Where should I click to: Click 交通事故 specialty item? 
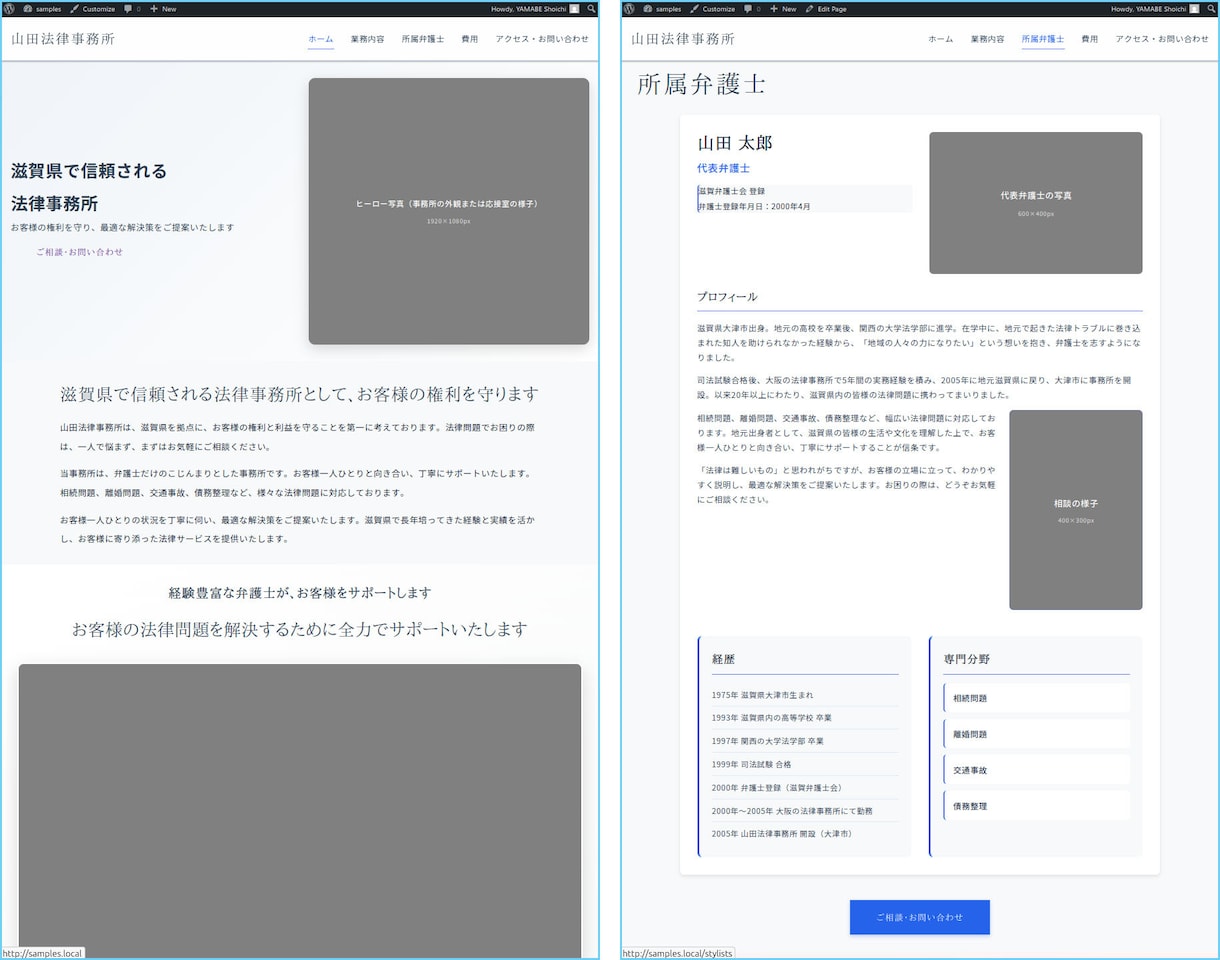click(1036, 770)
